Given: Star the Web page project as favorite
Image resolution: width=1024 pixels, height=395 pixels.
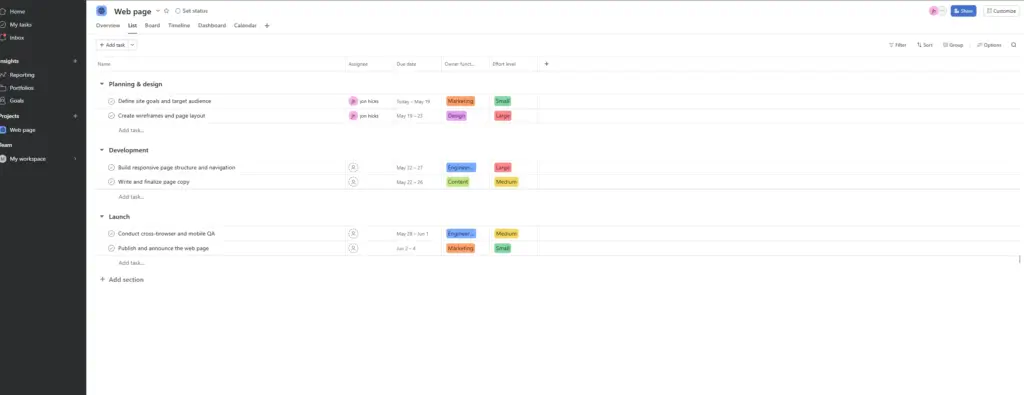Looking at the screenshot, I should tap(167, 11).
